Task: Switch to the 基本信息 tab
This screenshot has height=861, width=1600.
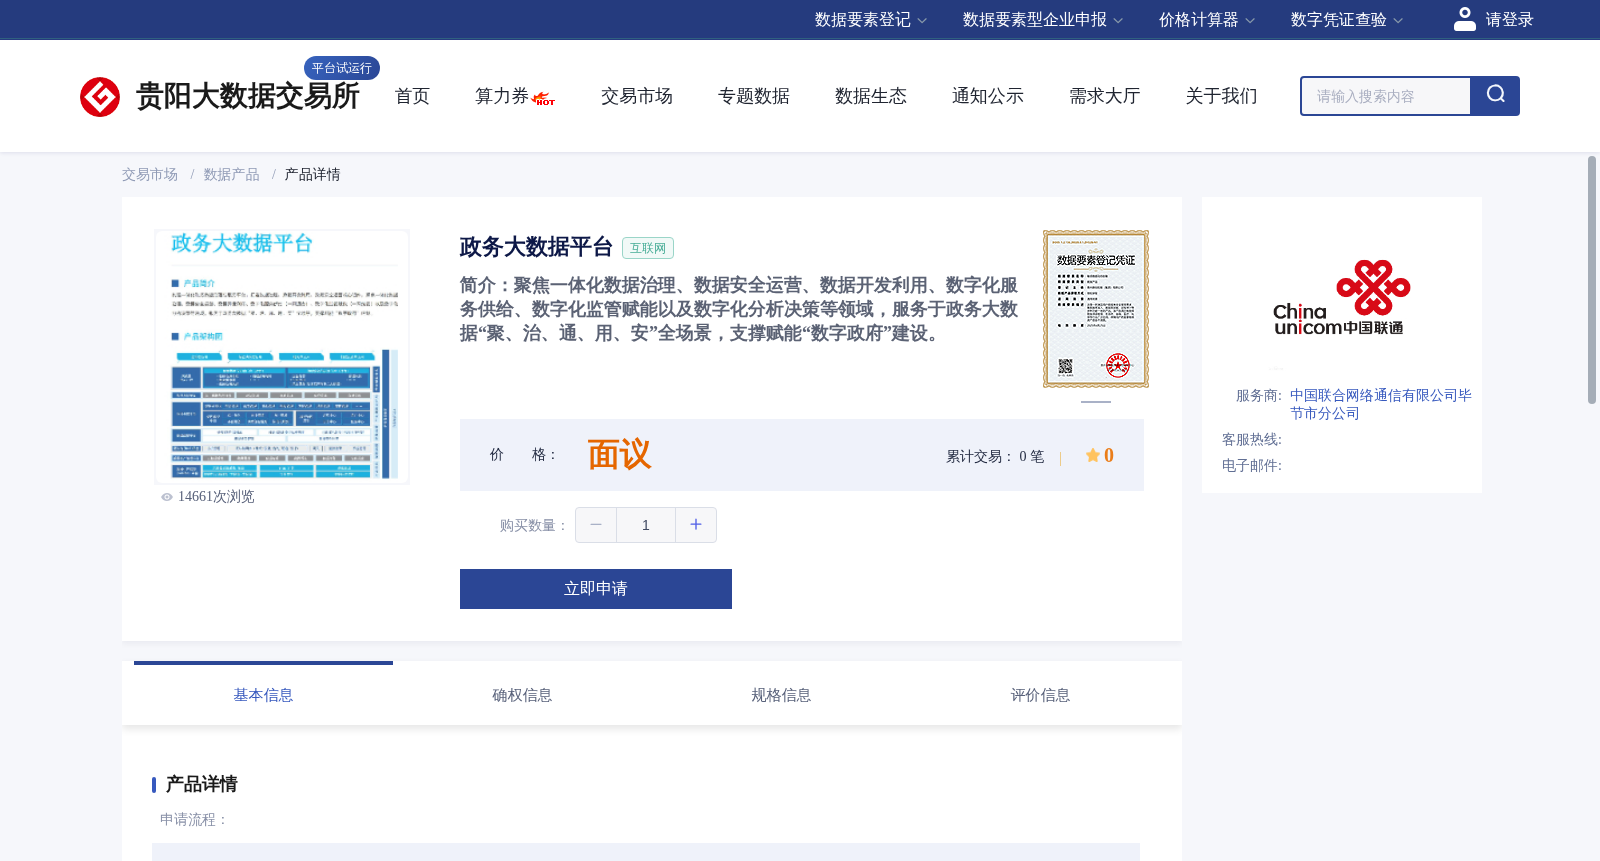Action: click(263, 695)
